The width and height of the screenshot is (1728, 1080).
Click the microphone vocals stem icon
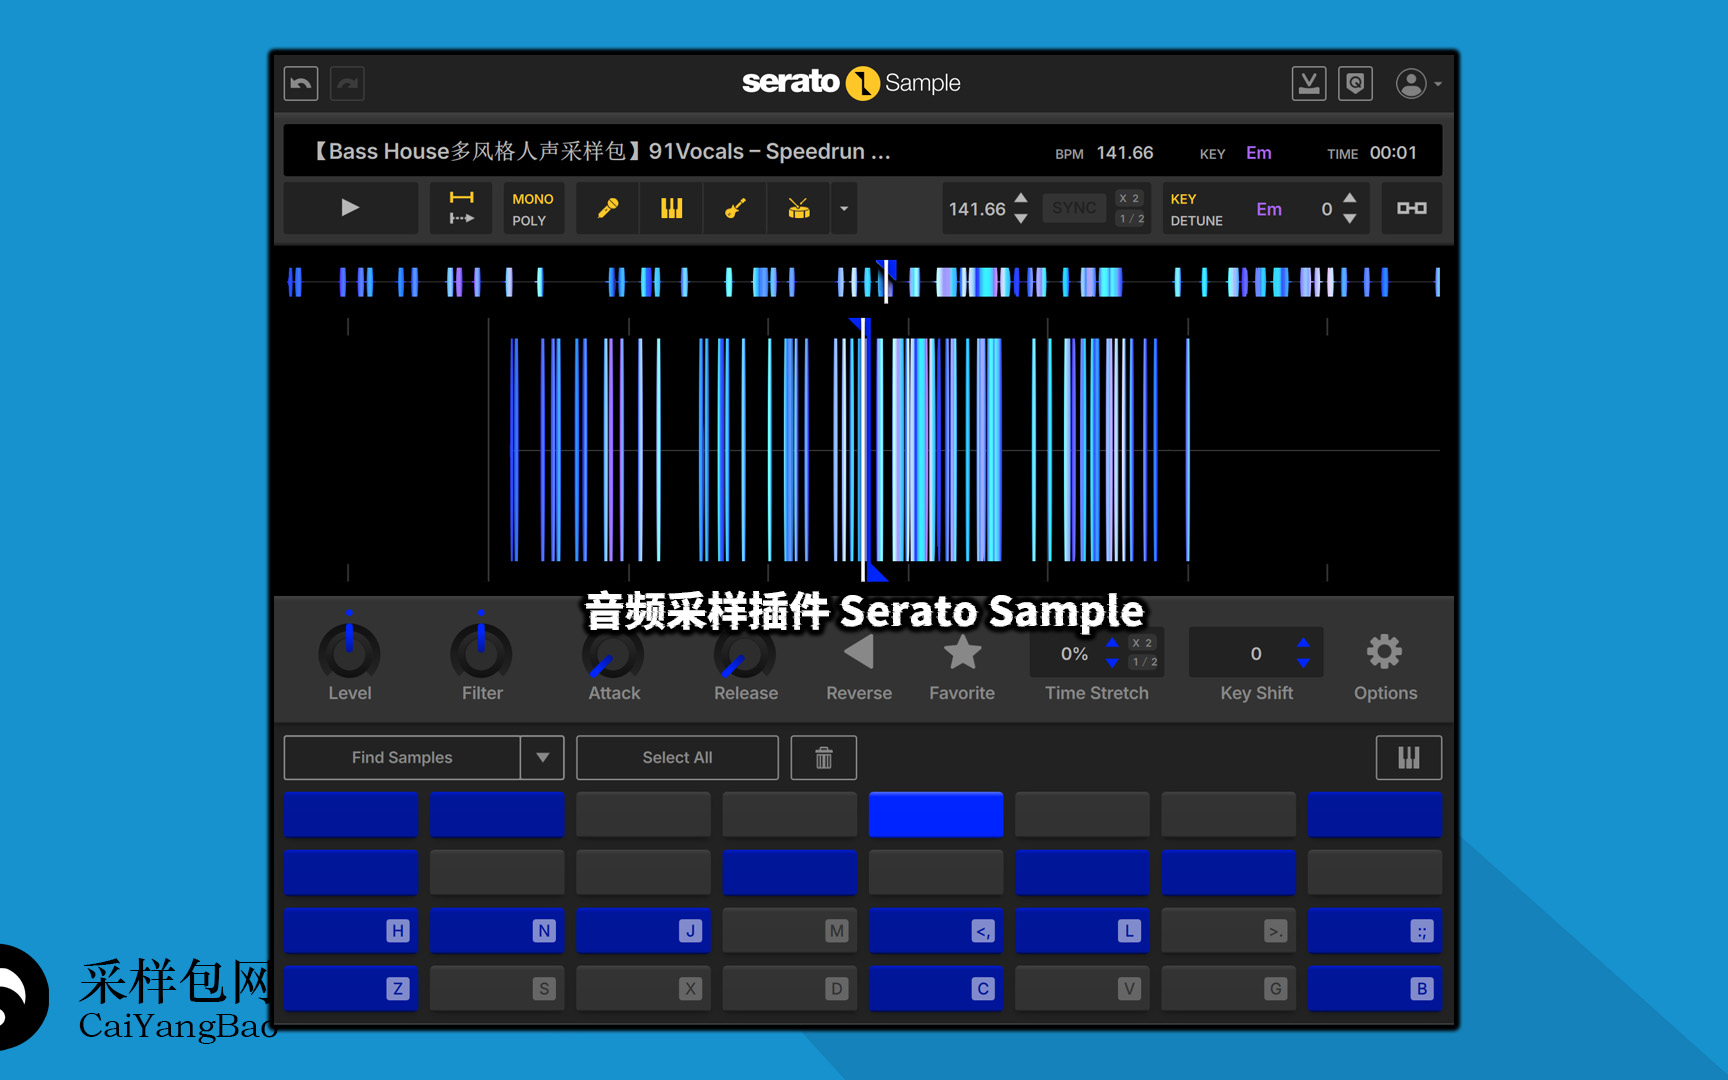[x=607, y=208]
